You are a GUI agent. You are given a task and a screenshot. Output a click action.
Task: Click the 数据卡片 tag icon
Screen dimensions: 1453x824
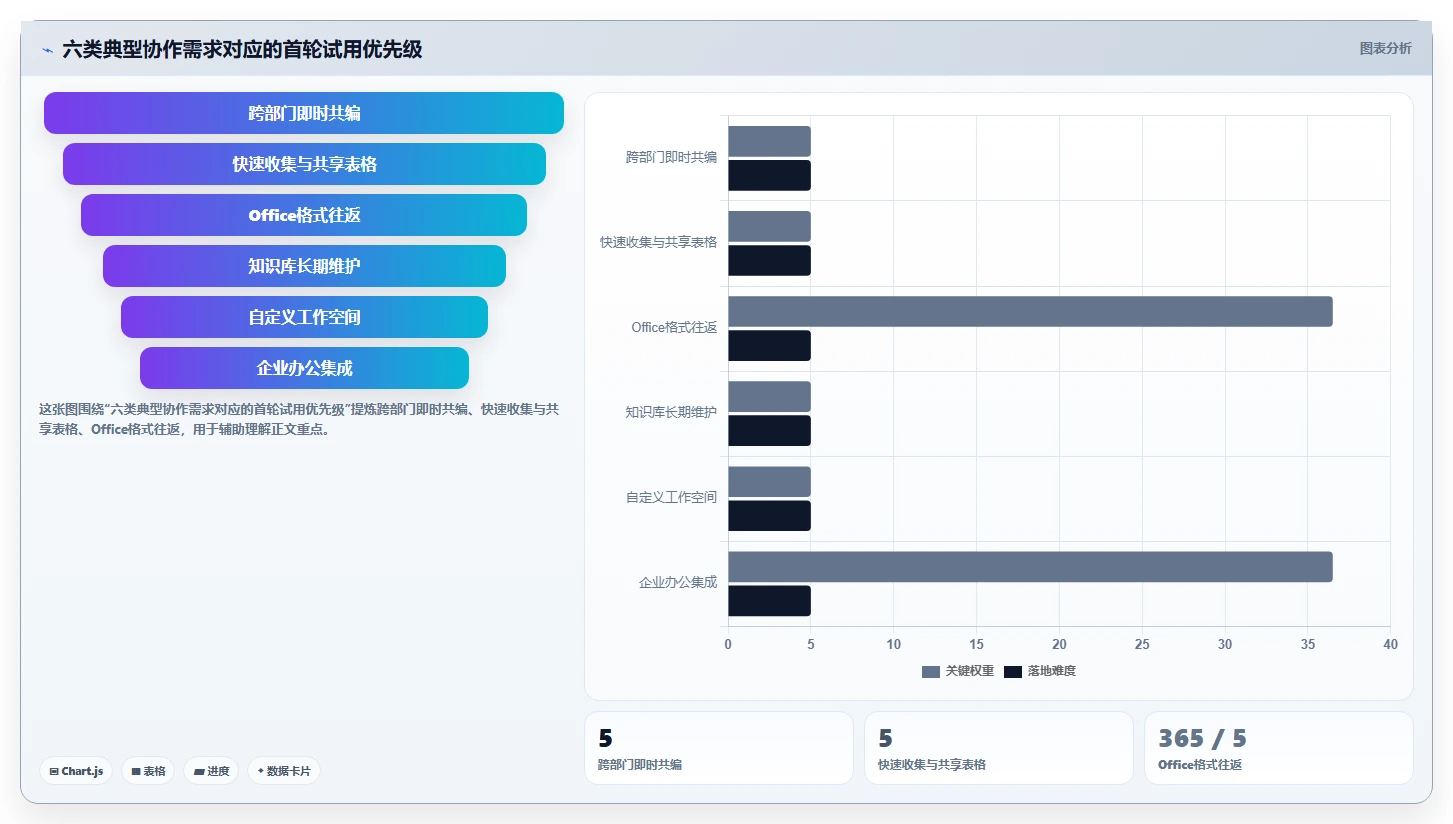coord(260,771)
